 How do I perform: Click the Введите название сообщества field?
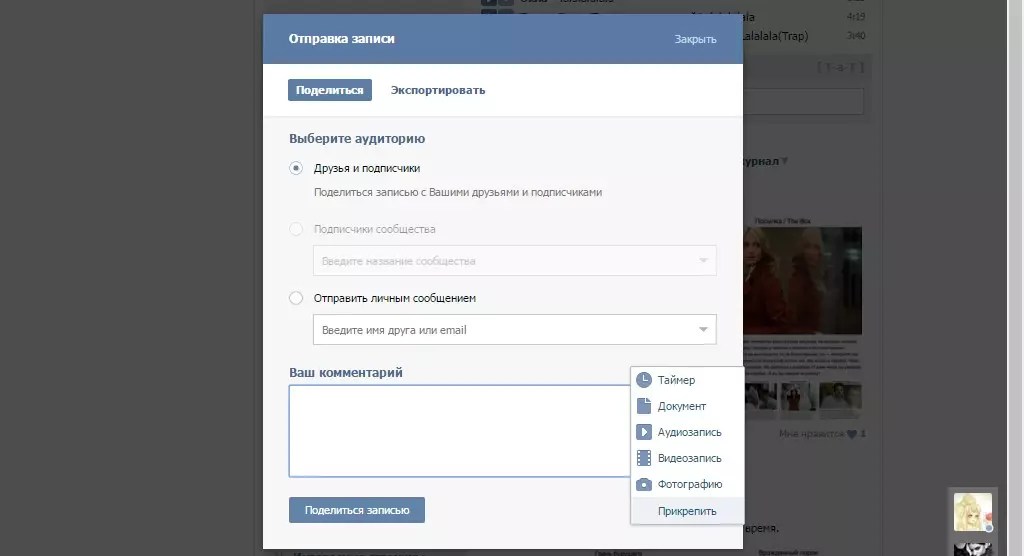click(515, 260)
